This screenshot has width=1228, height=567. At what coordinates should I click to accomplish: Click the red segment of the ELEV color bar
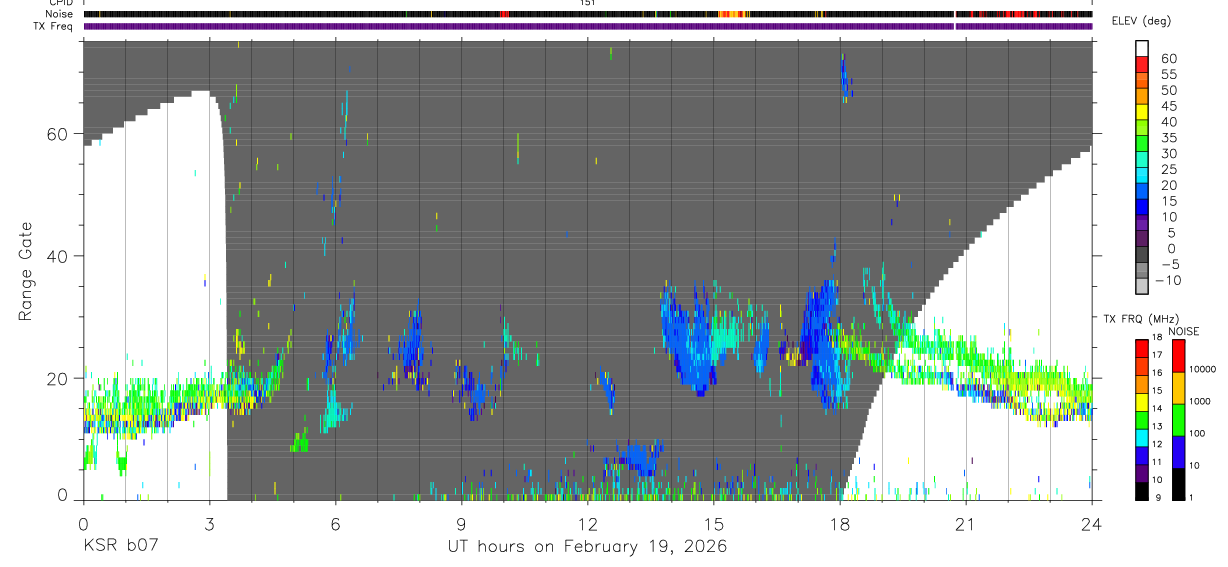pos(1142,65)
